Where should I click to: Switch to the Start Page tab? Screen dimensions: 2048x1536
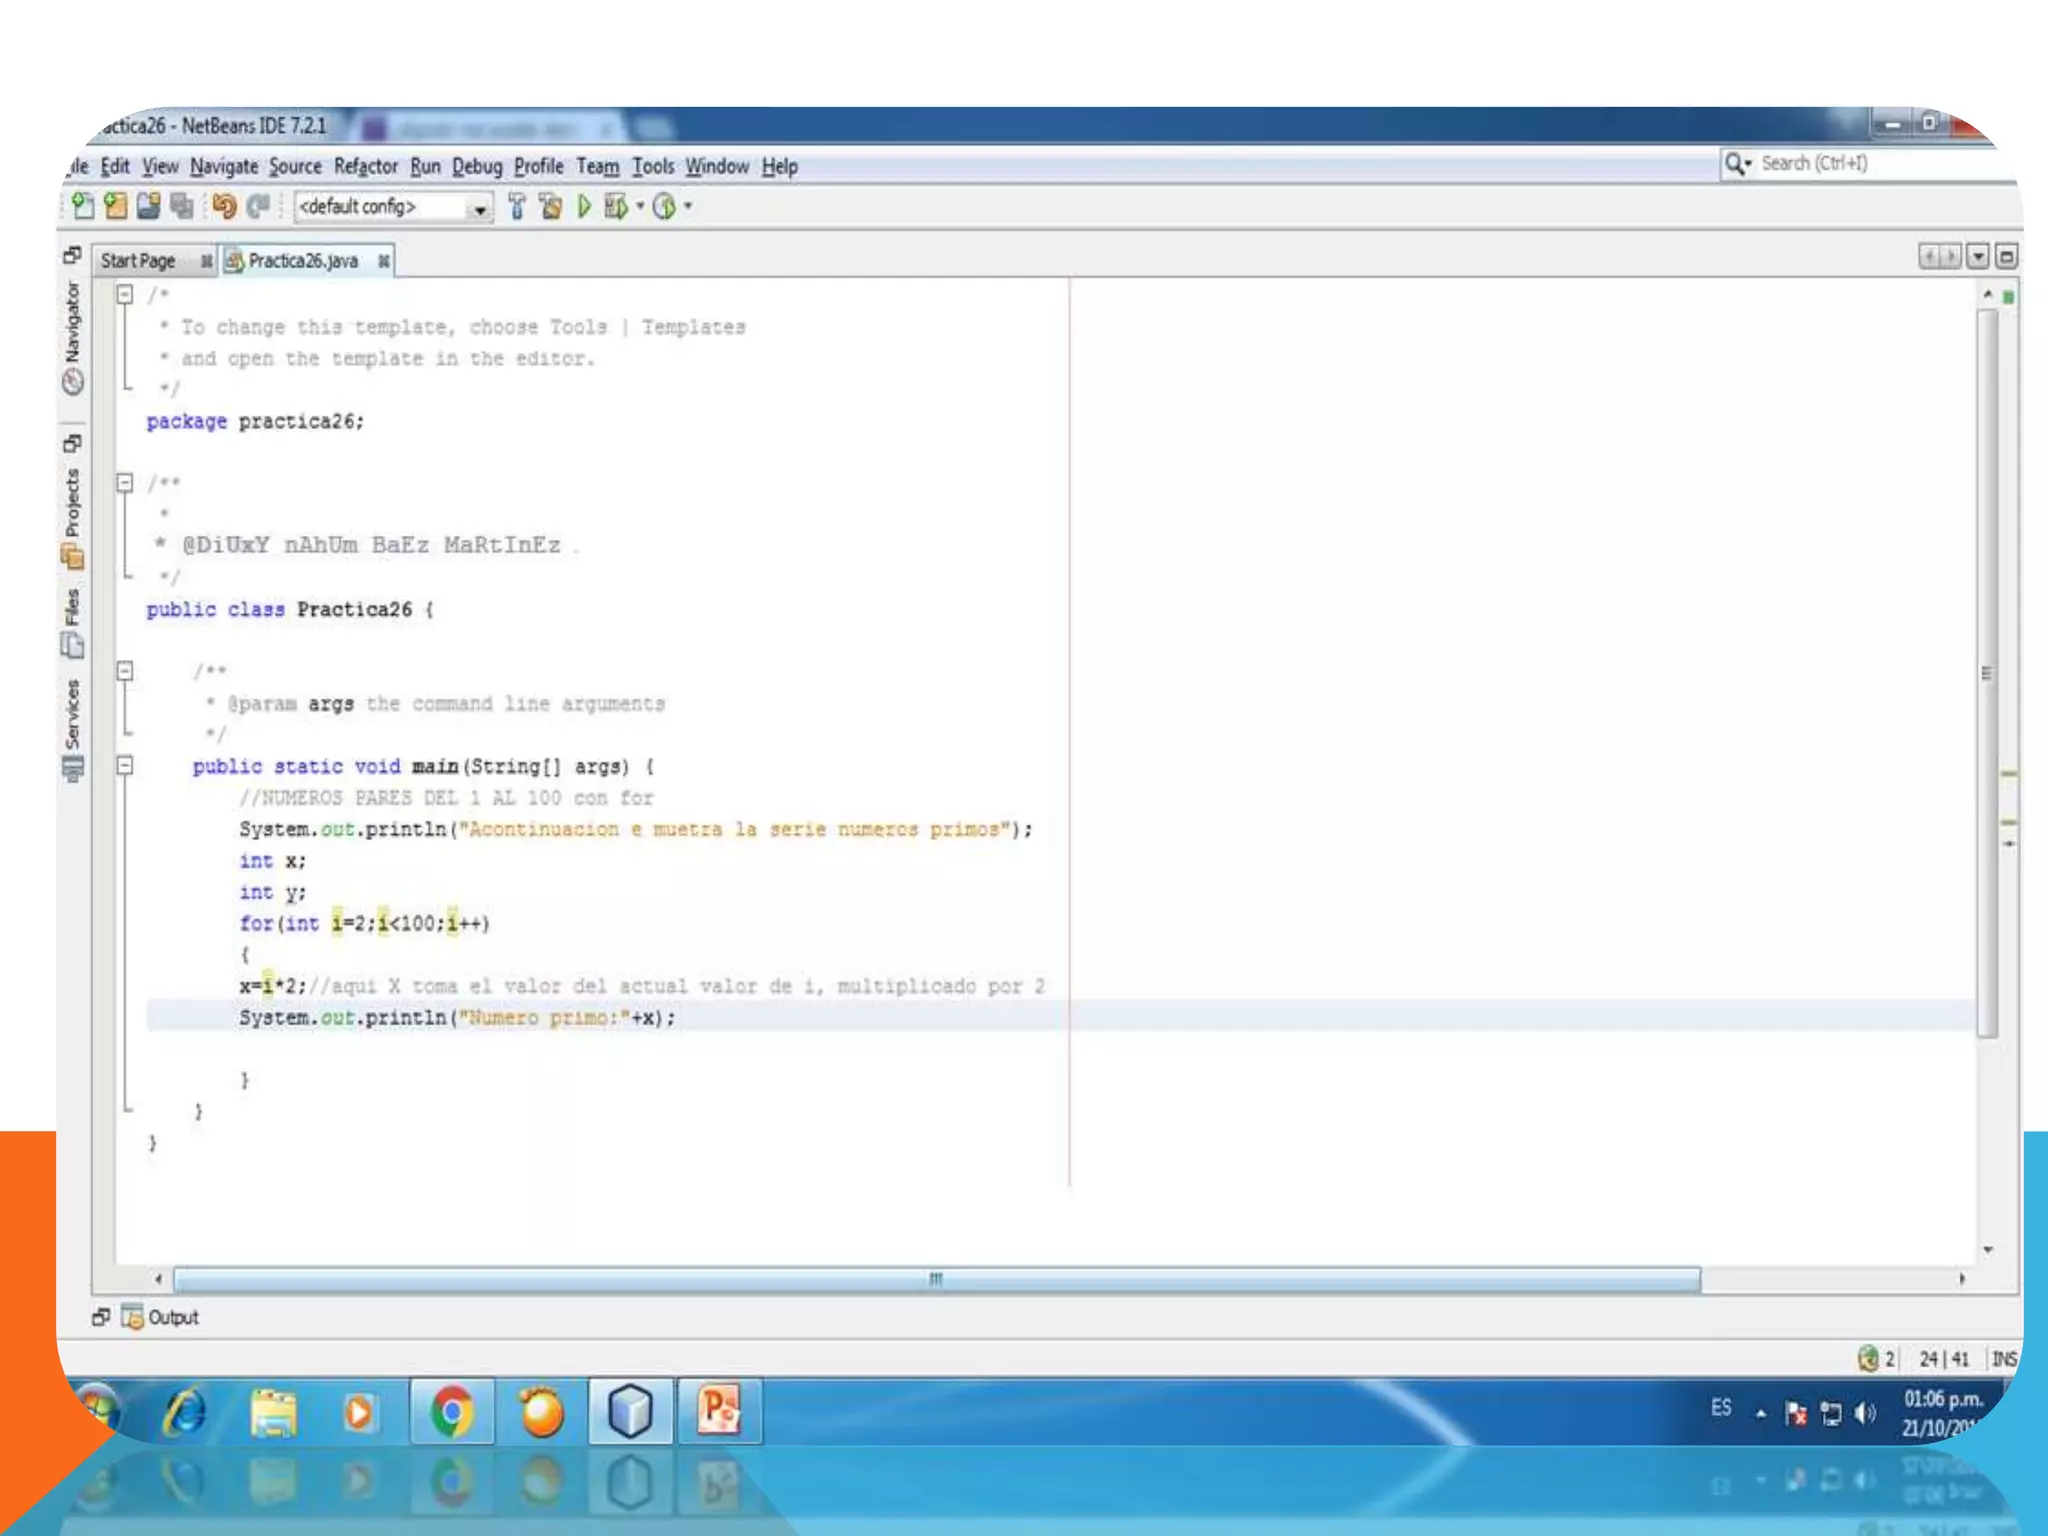click(139, 261)
